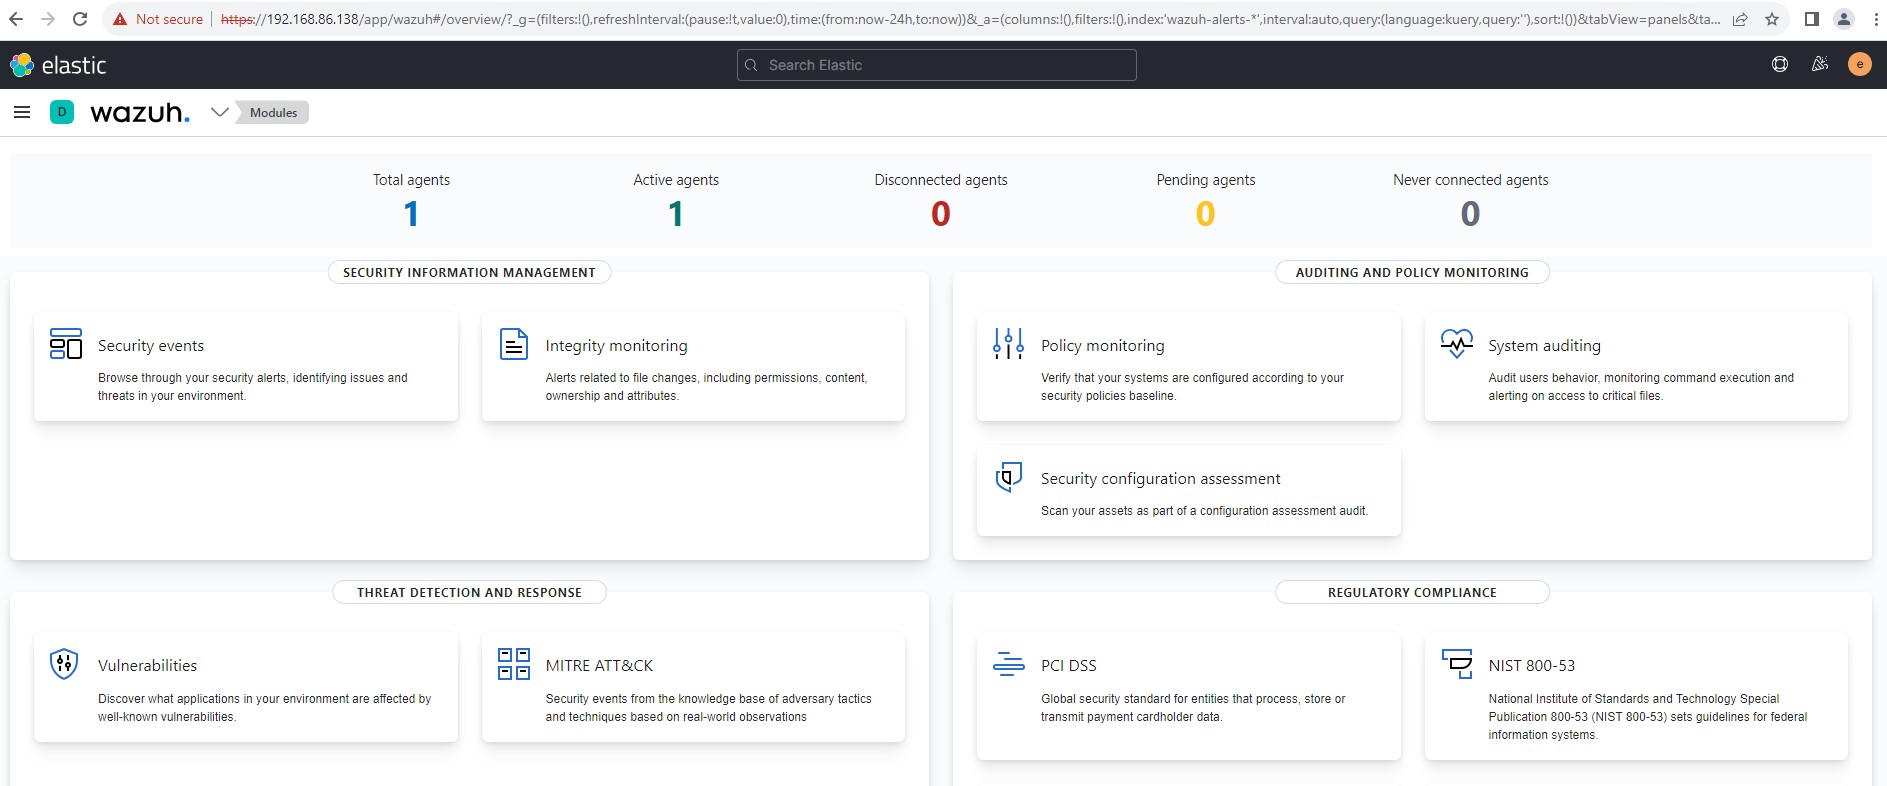Open the help menu lifebuoy icon
This screenshot has width=1887, height=786.
pos(1780,65)
